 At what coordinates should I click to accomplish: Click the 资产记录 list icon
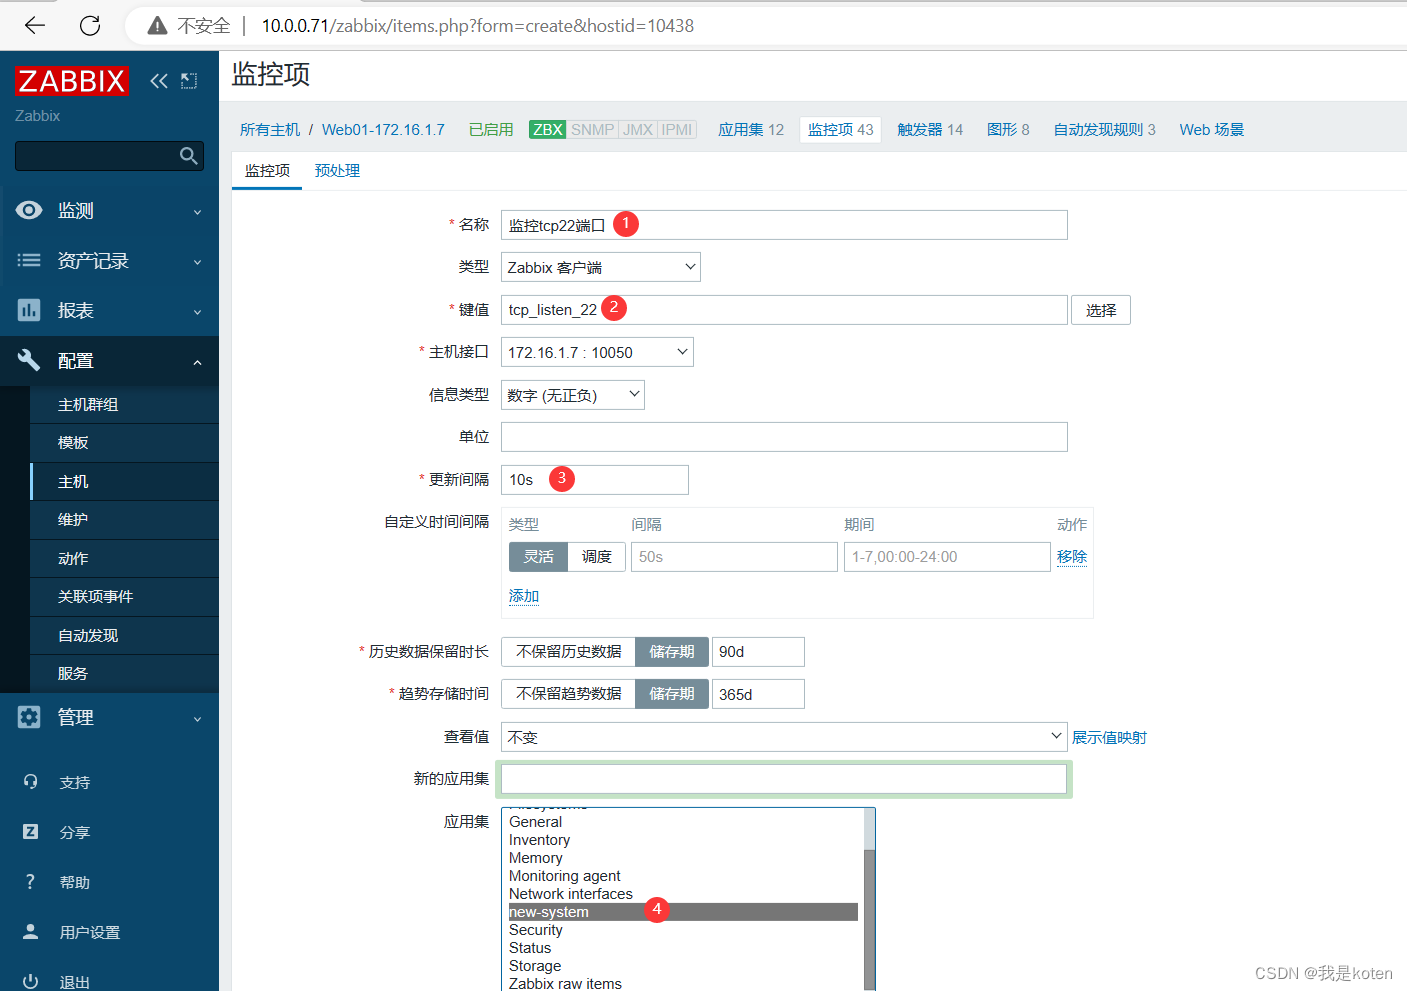tap(29, 260)
